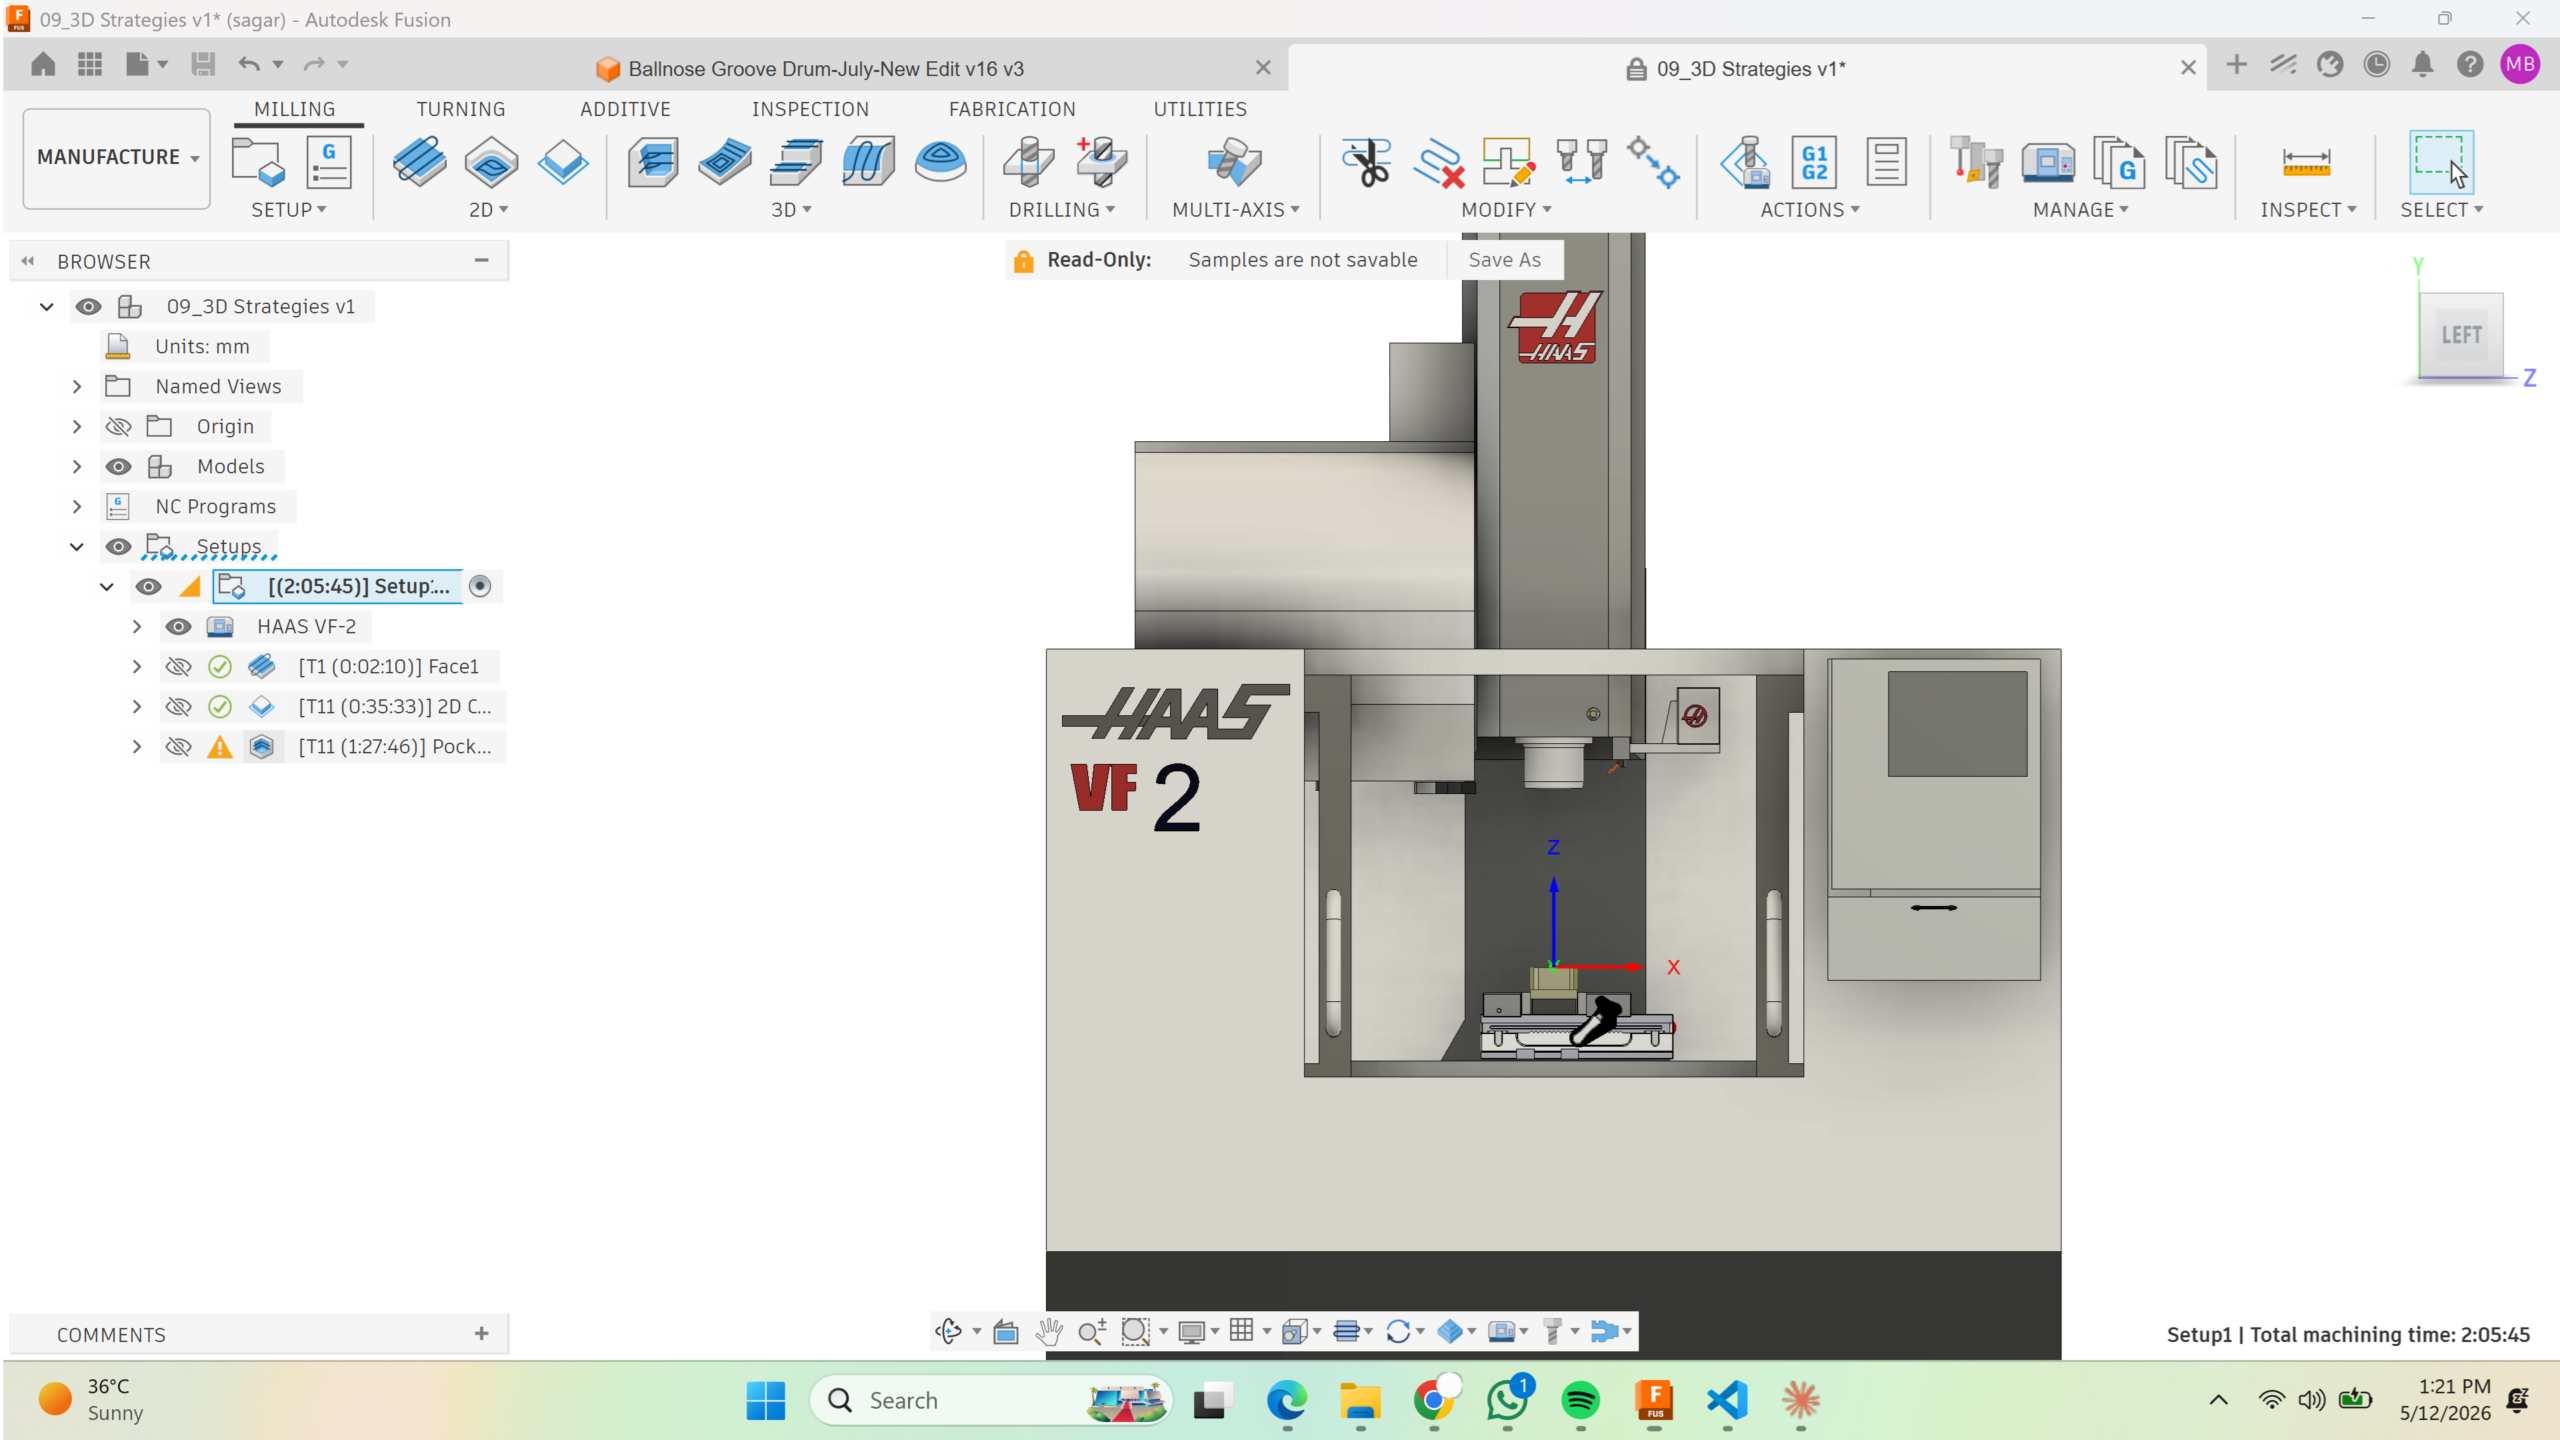Click the Orbit navigation icon
The image size is (2560, 1440).
click(947, 1331)
